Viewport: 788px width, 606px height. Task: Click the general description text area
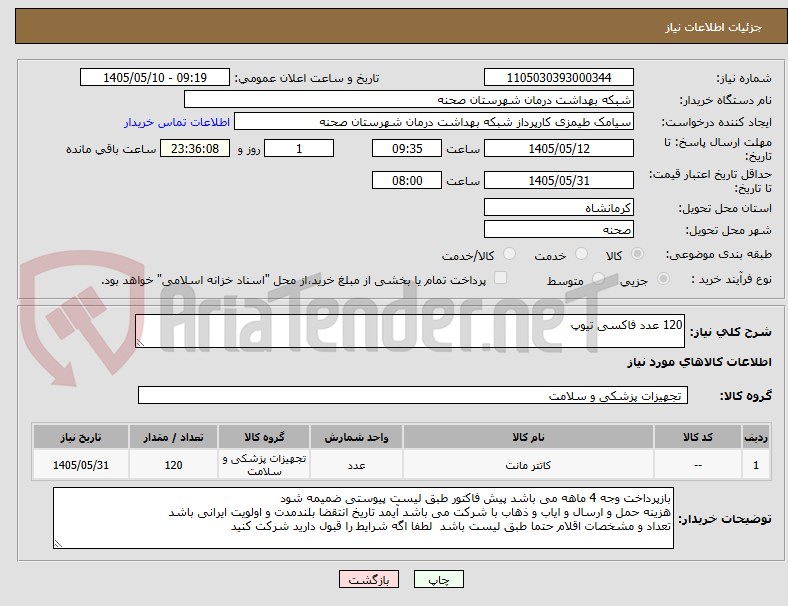coord(410,331)
